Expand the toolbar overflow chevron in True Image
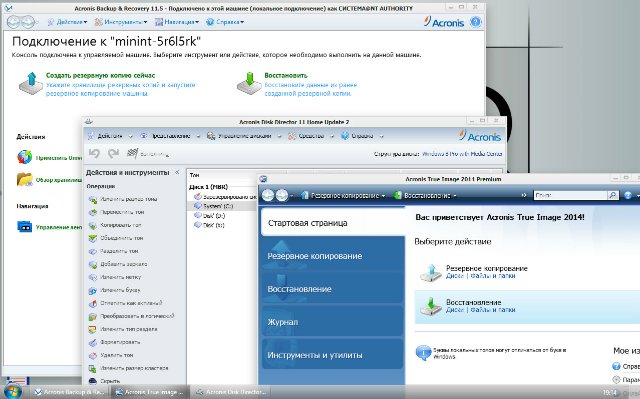This screenshot has height=399, width=640. [x=524, y=195]
